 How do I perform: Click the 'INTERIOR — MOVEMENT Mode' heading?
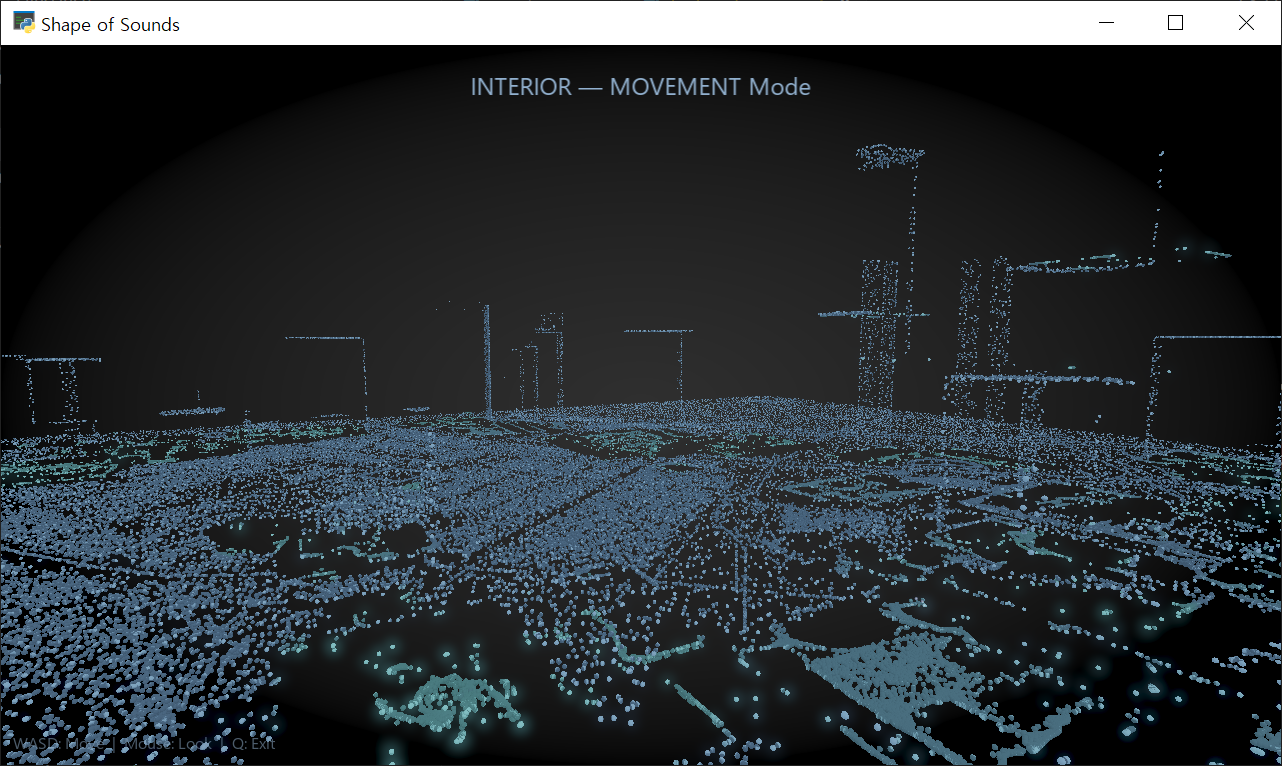click(640, 87)
